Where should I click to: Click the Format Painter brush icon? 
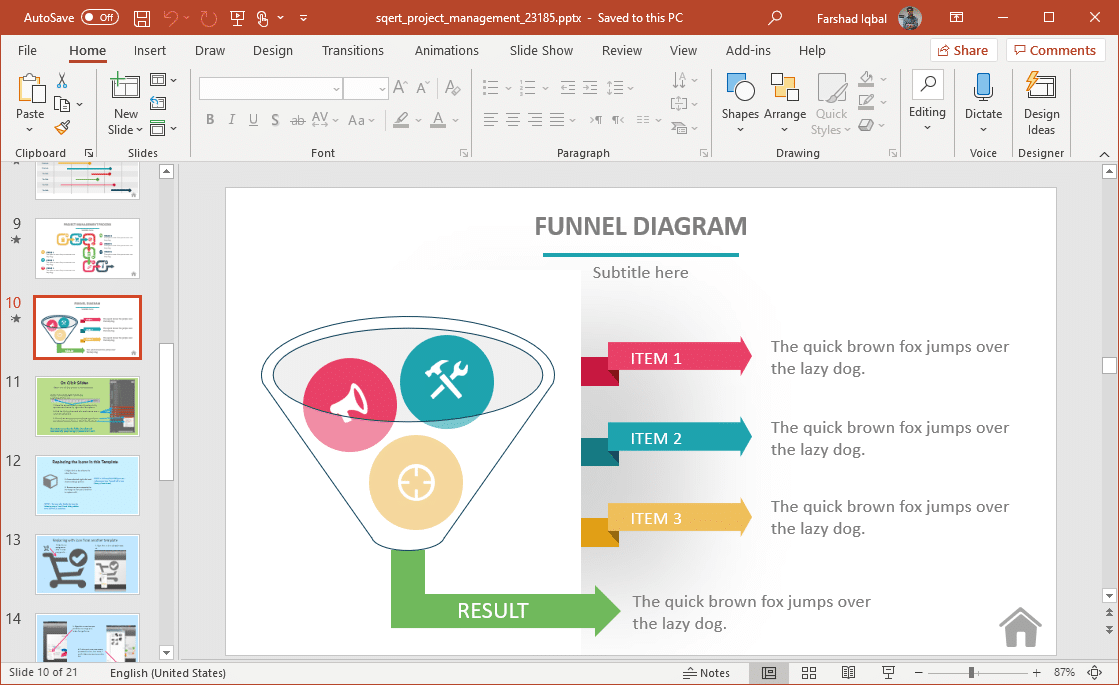click(x=62, y=127)
